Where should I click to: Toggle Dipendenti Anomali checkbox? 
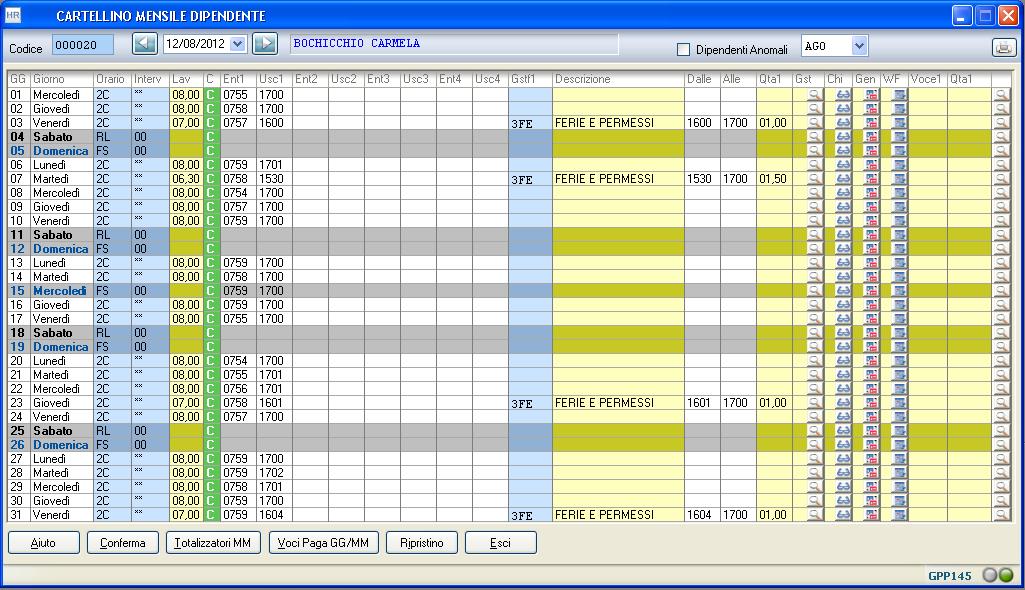[x=683, y=50]
